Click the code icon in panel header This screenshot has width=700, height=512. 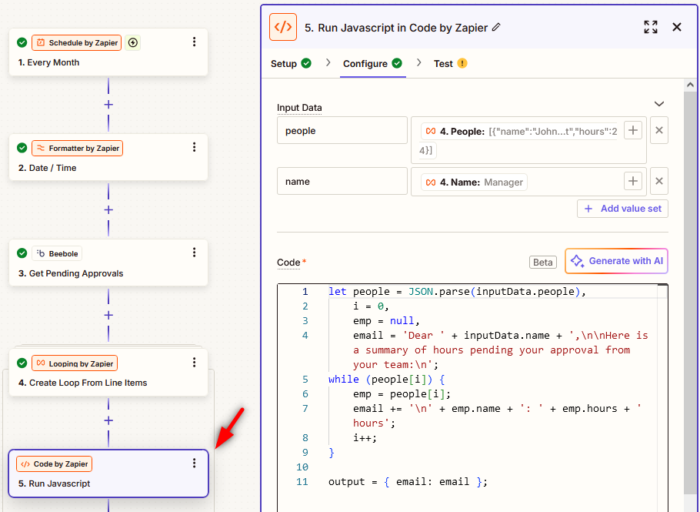tap(283, 27)
